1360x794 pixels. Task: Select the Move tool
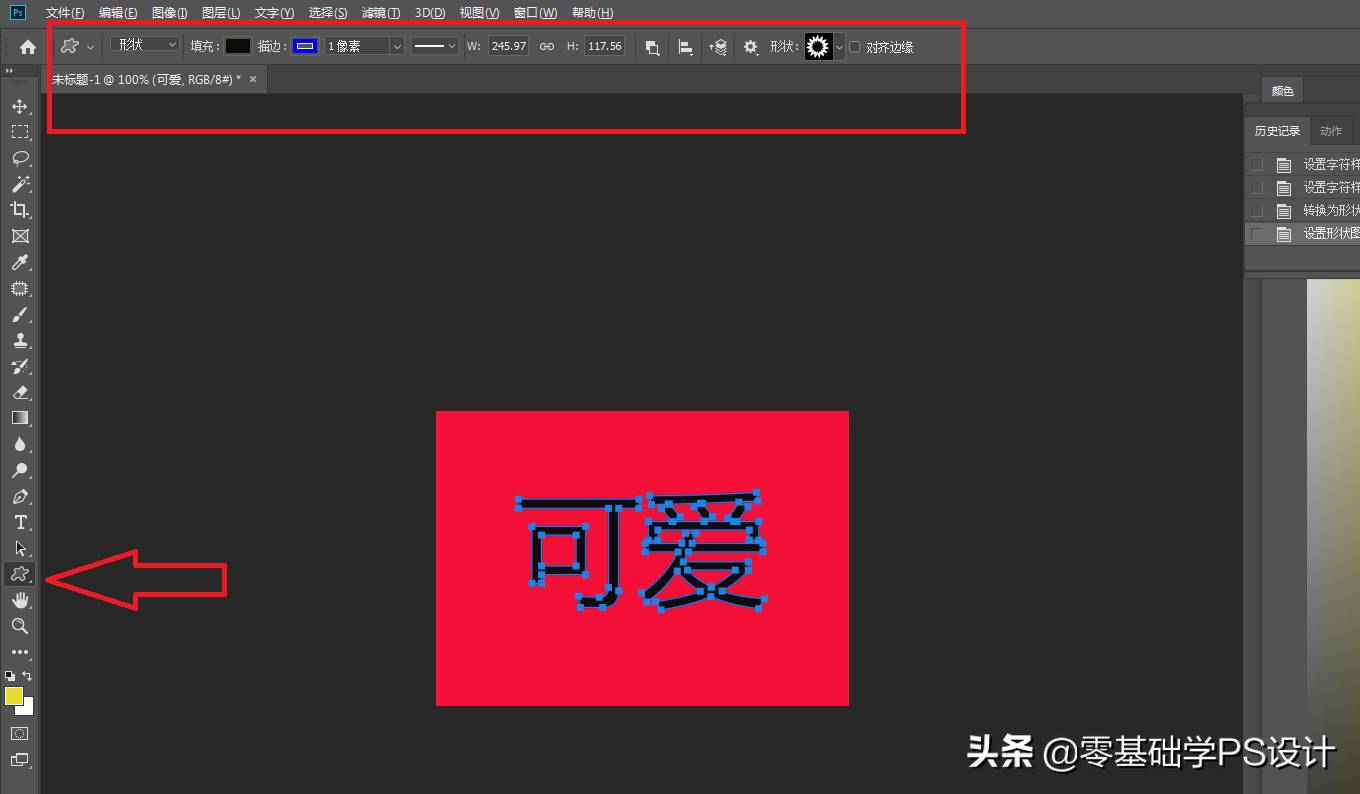point(20,106)
